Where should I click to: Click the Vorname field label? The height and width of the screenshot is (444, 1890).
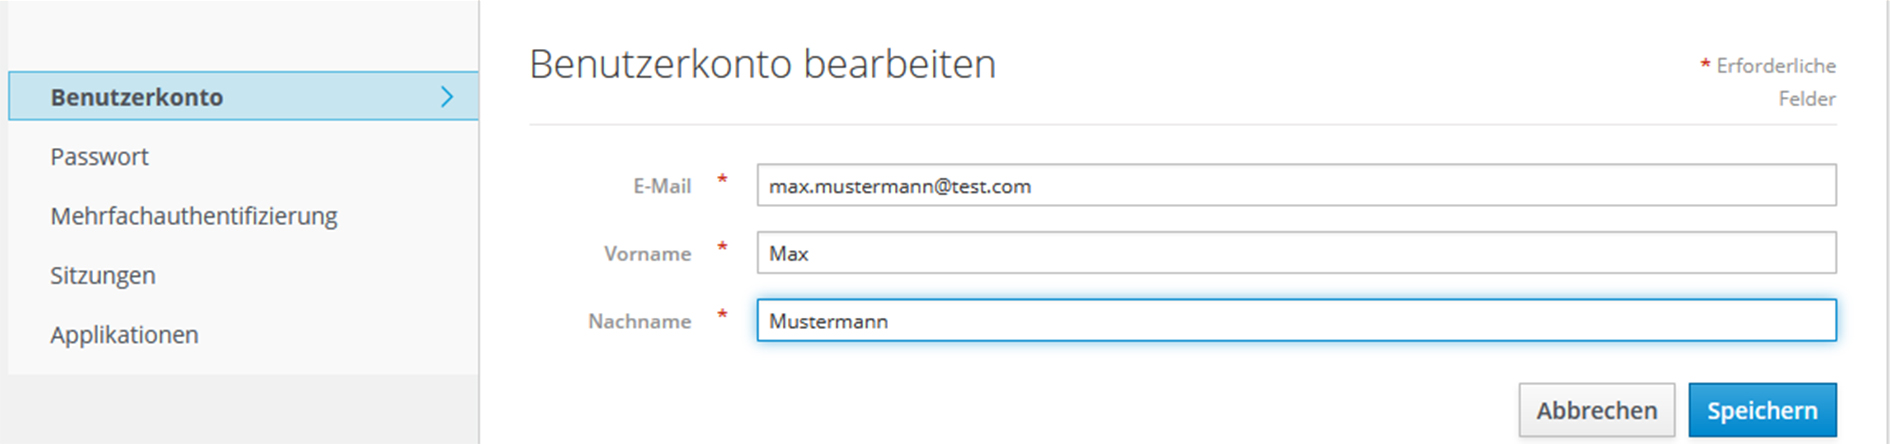(x=647, y=254)
